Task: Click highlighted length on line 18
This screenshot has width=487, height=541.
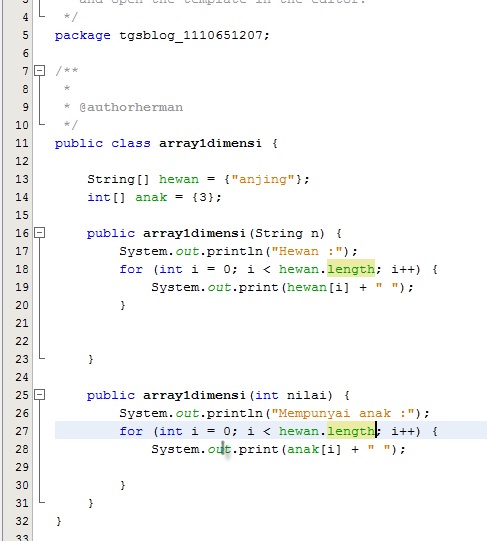Action: tap(351, 269)
